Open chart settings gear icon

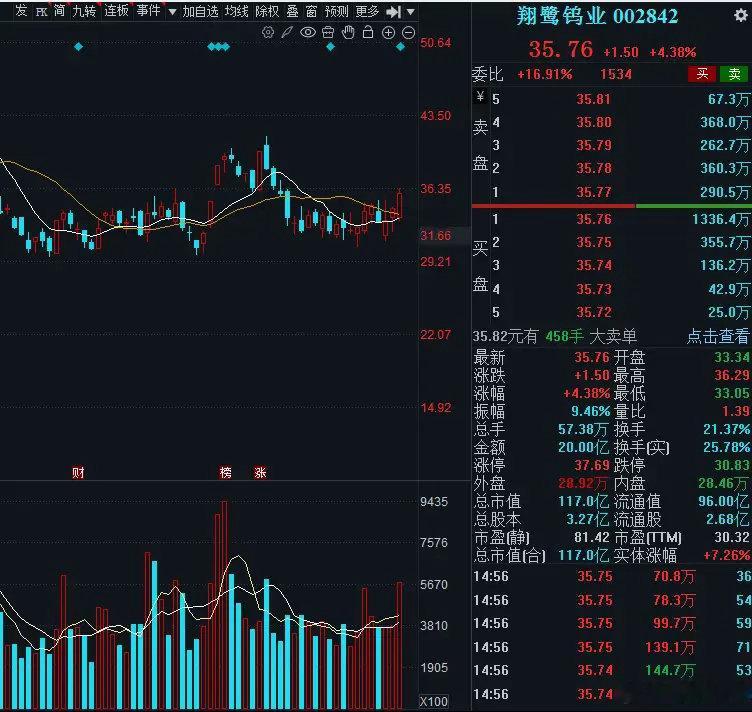click(268, 33)
